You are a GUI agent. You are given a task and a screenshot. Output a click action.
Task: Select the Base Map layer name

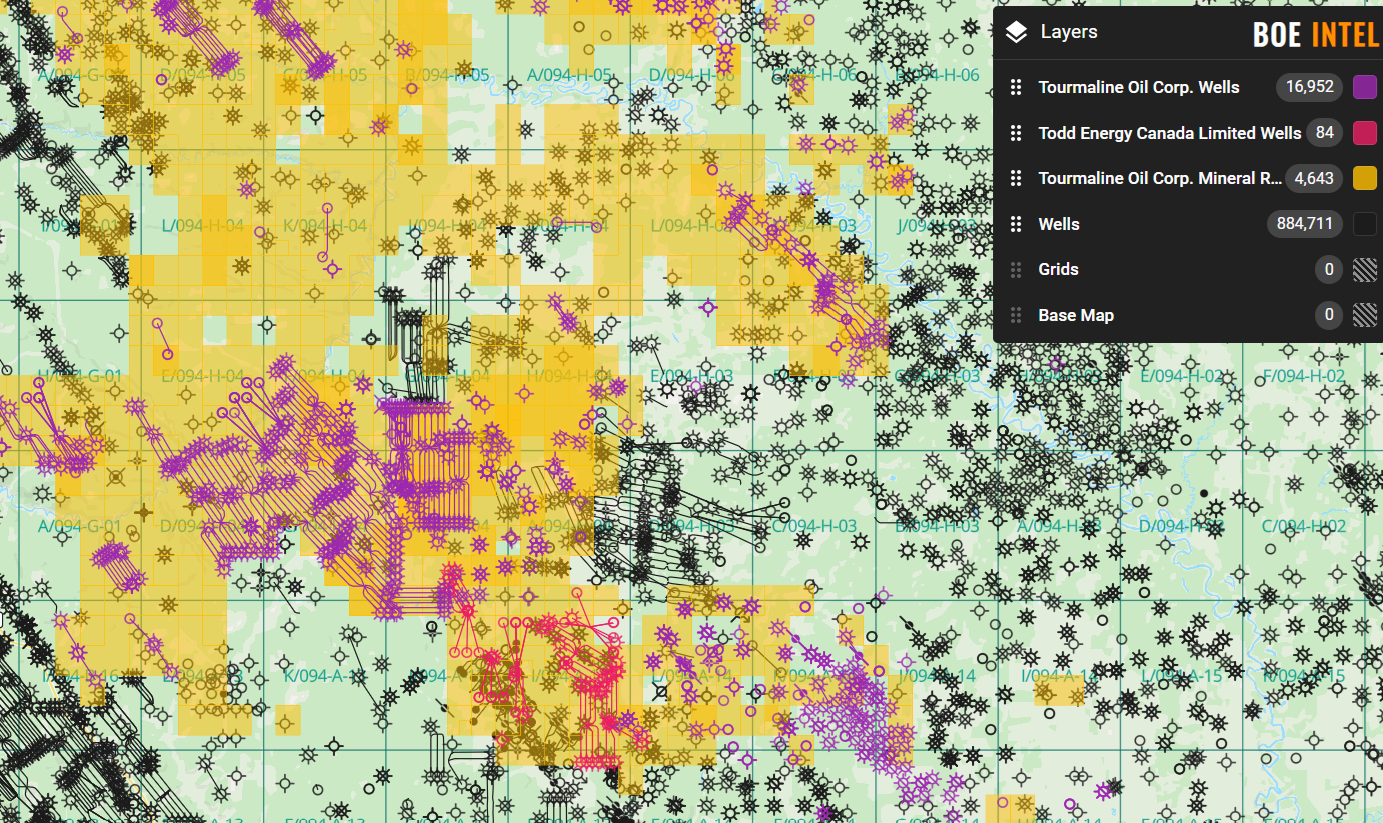(1075, 315)
